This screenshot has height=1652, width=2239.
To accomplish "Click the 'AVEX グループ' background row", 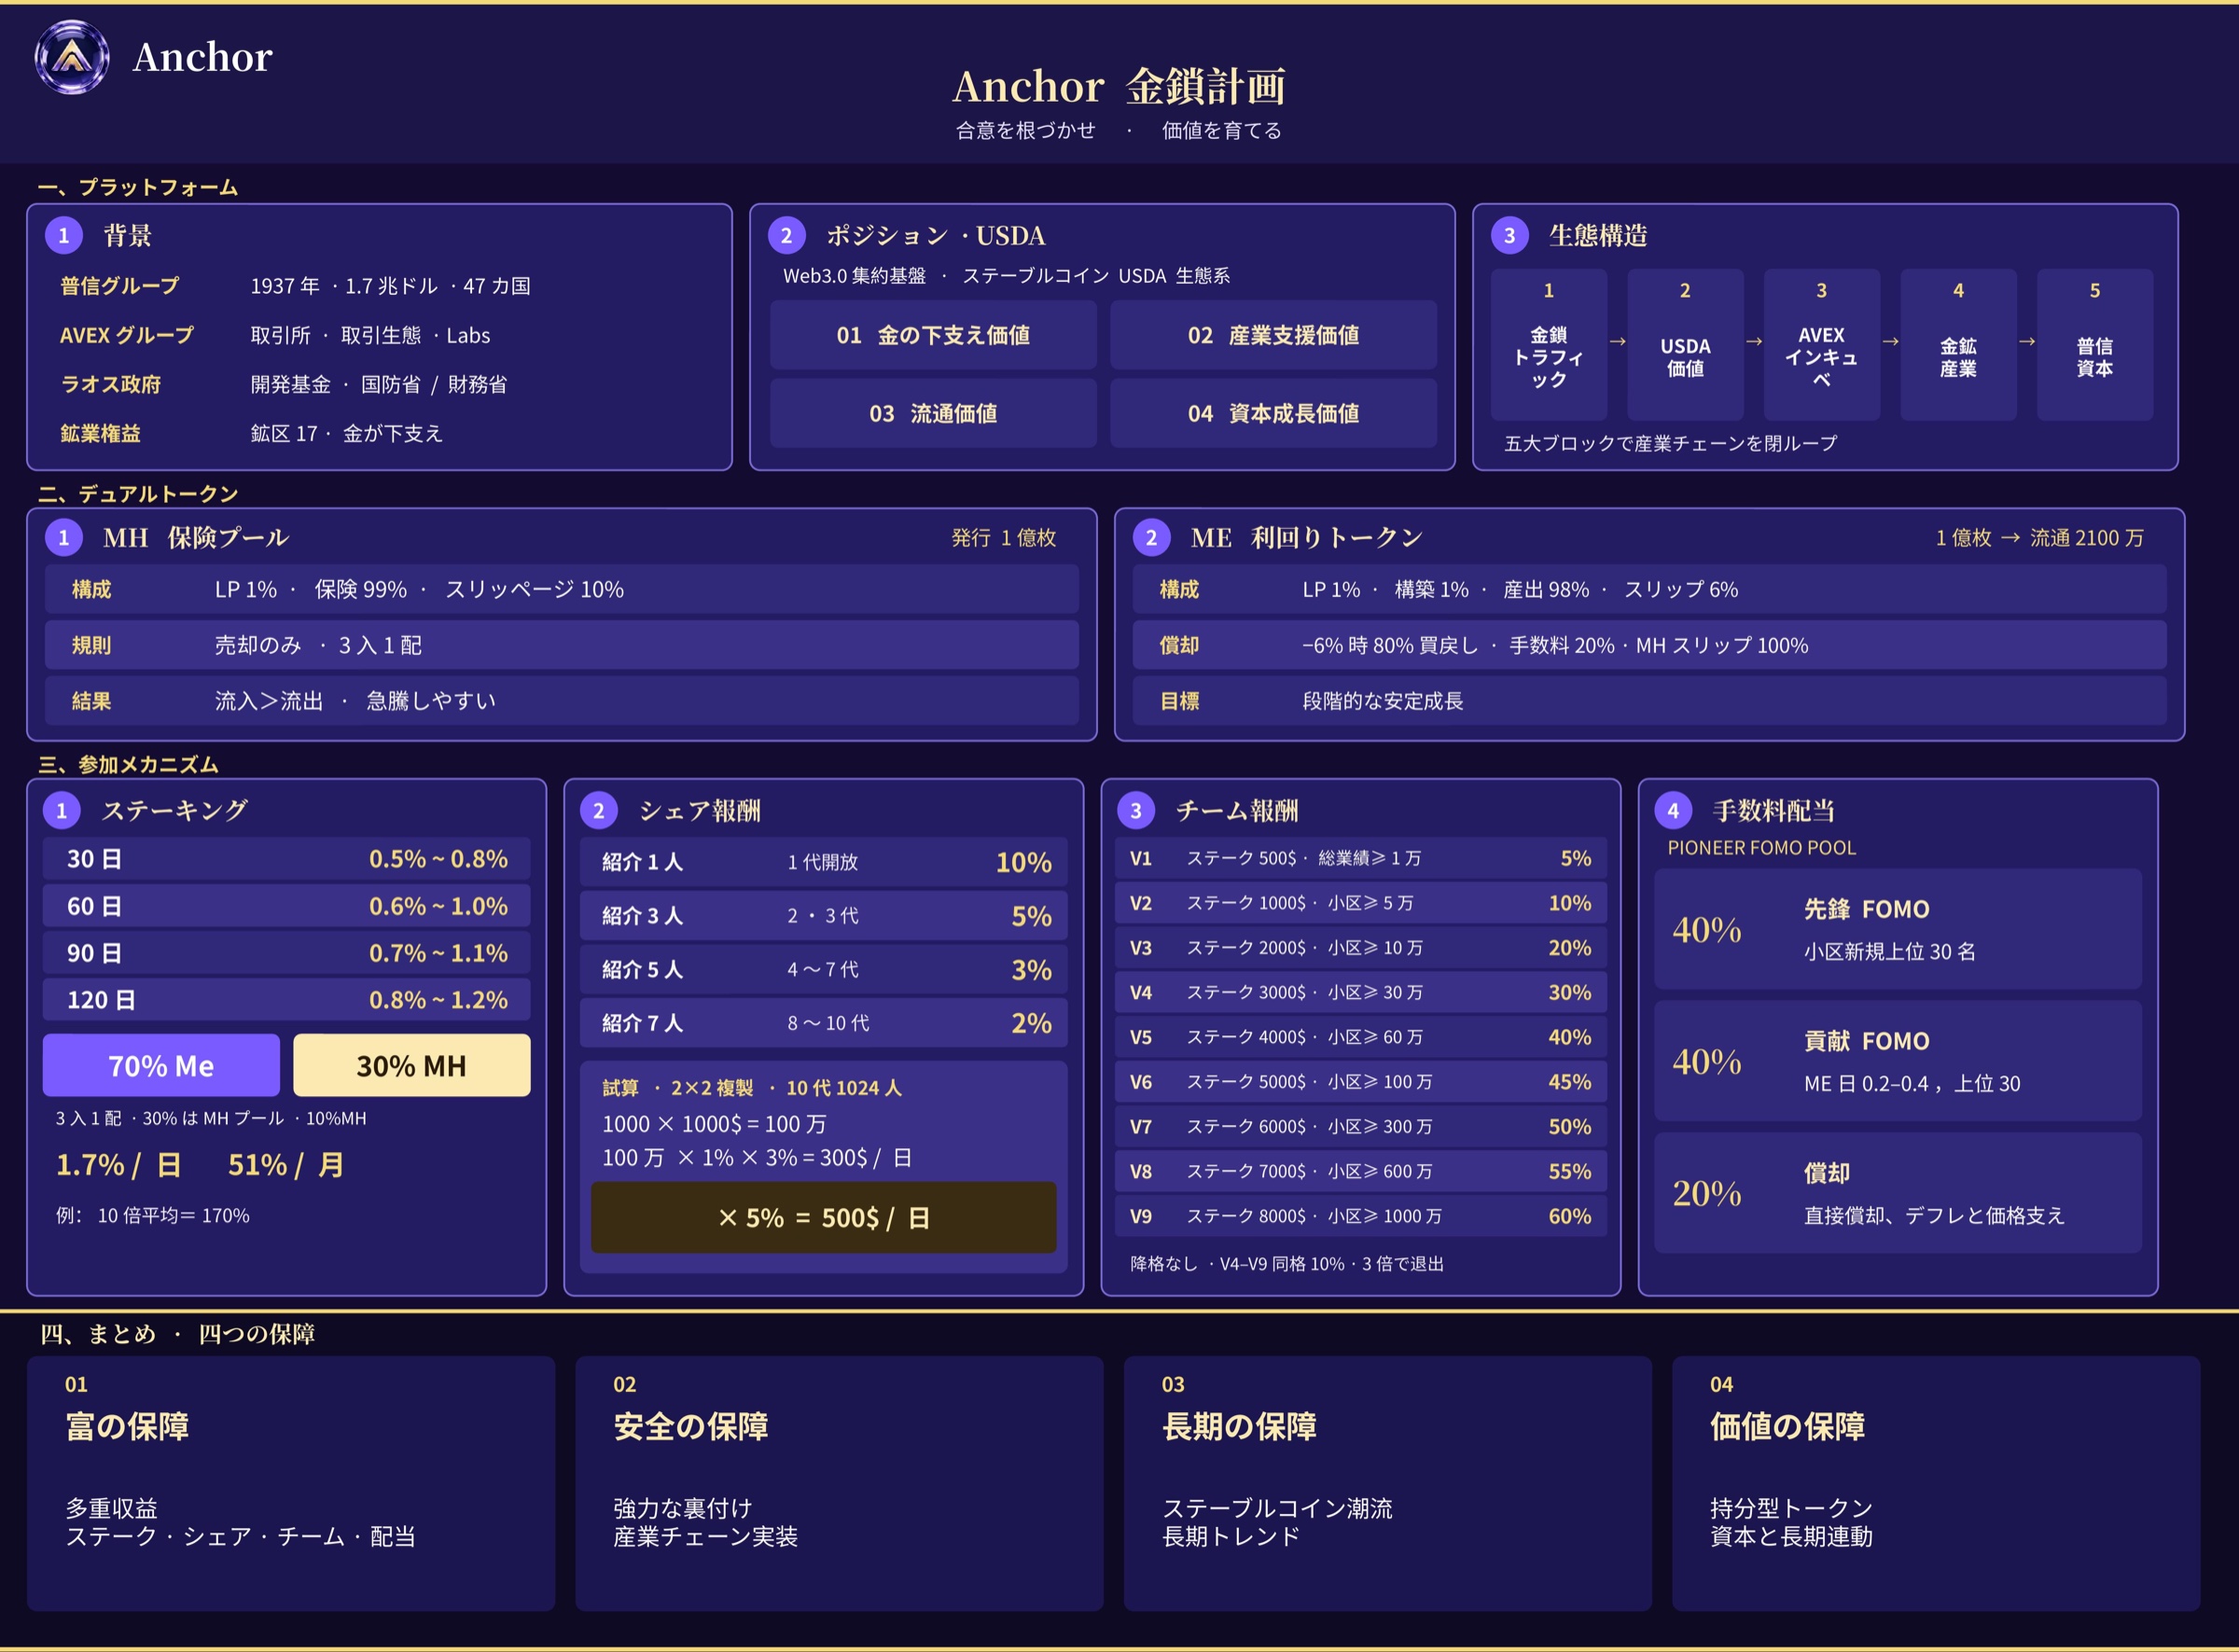I will pyautogui.click(x=275, y=335).
